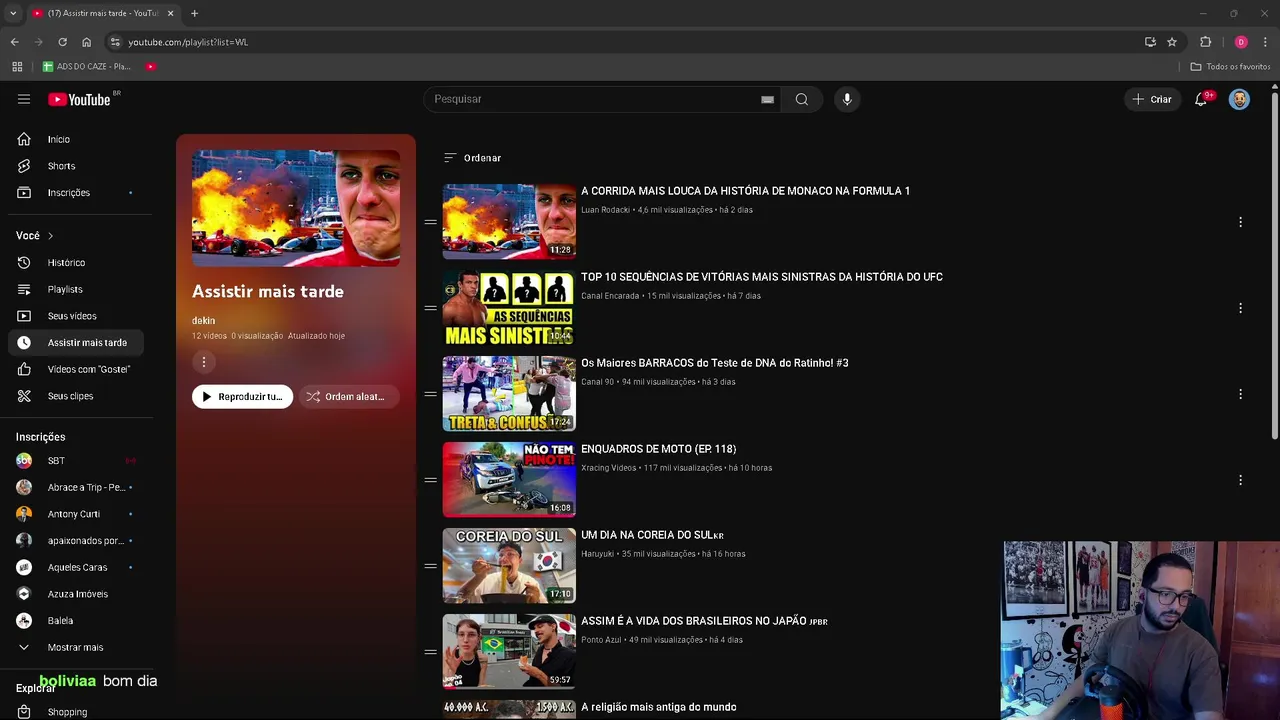This screenshot has height=720, width=1280.
Task: Bookmark this page with the star icon
Action: 1172,42
